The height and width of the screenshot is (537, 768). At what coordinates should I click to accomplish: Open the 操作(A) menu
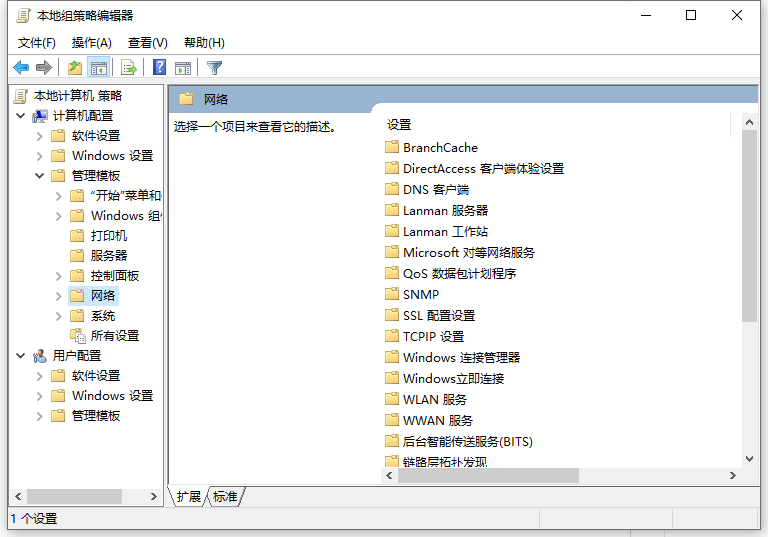tap(91, 42)
